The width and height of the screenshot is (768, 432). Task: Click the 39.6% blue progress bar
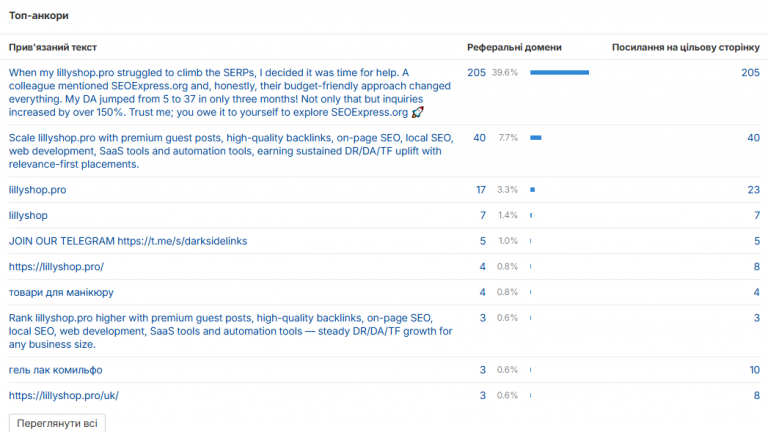(x=559, y=72)
